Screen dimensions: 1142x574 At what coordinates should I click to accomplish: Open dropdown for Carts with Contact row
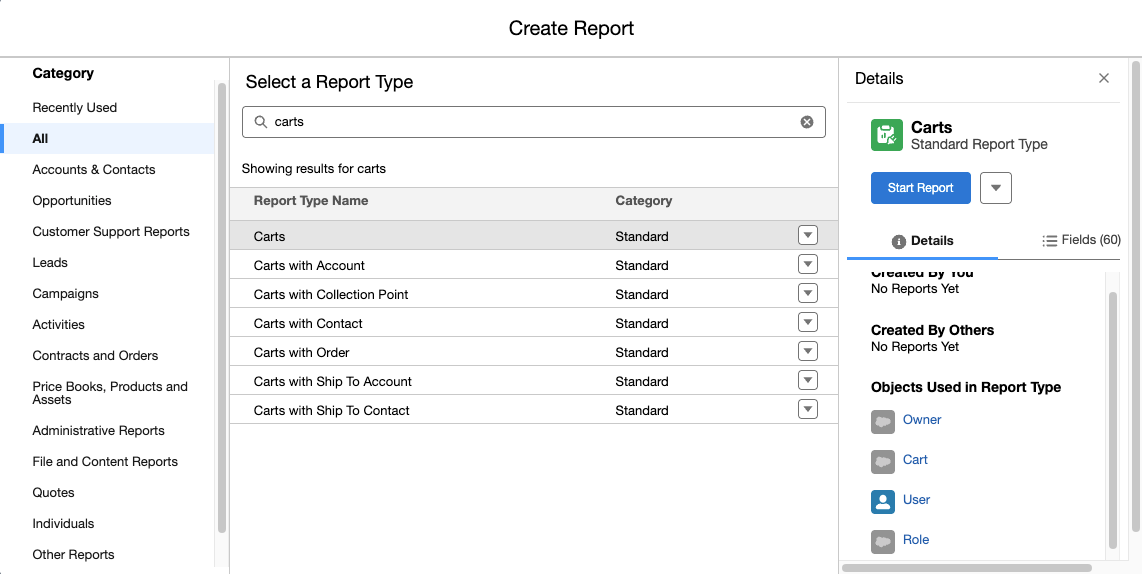point(808,323)
